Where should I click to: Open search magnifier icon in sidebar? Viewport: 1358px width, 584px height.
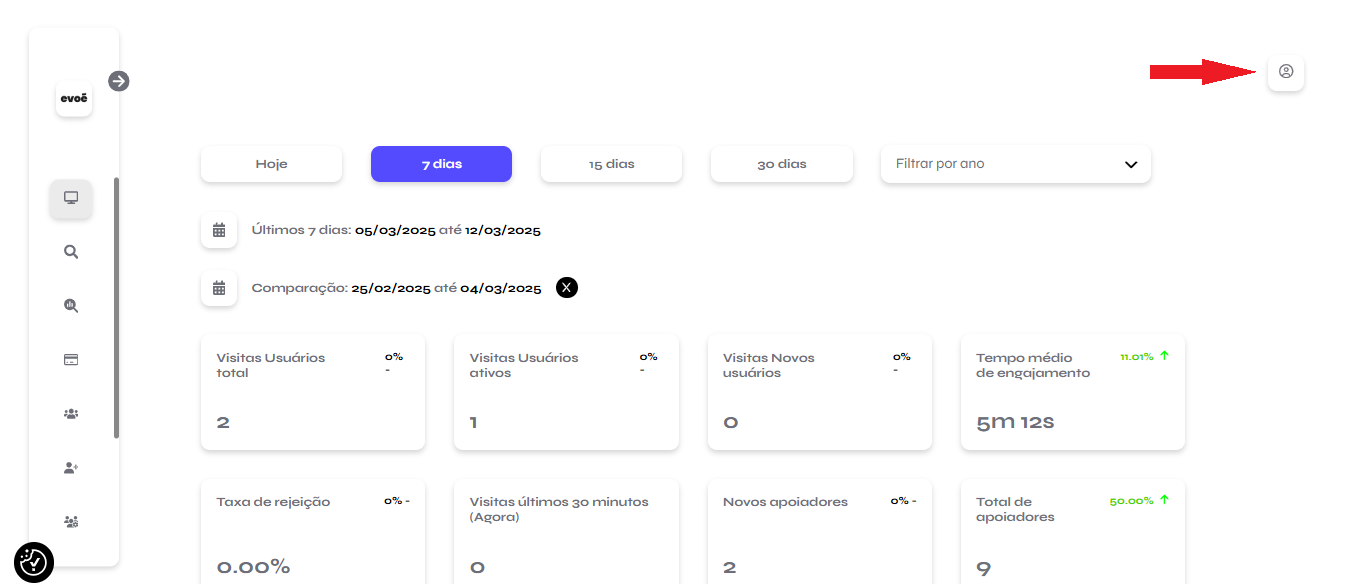tap(71, 252)
